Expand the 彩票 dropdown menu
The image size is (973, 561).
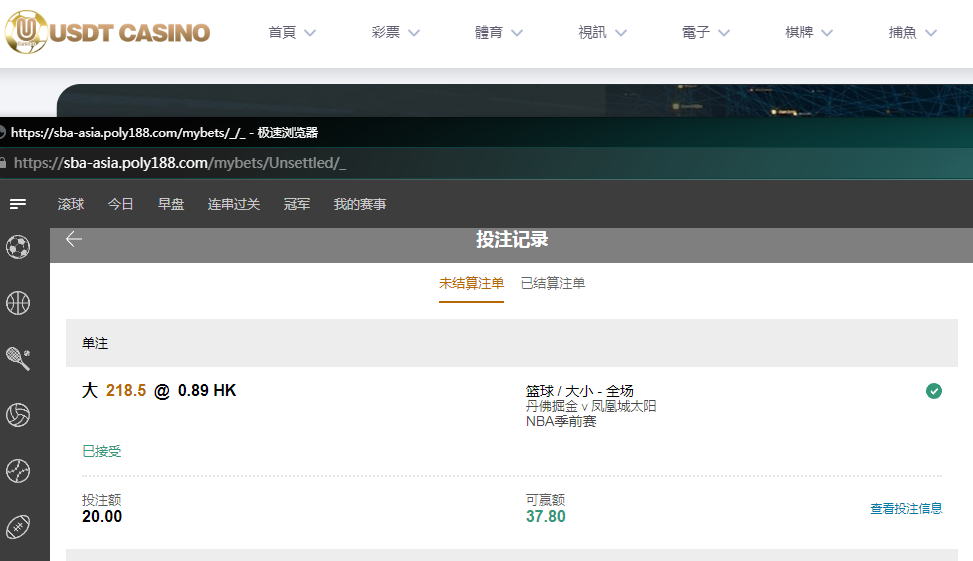396,33
